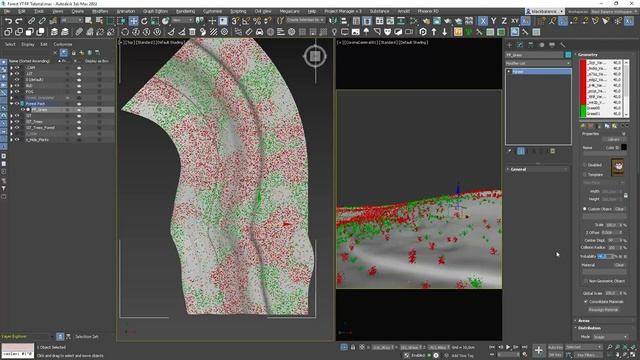Click the trash can delete icon
The width and height of the screenshot is (640, 360).
click(192, 32)
